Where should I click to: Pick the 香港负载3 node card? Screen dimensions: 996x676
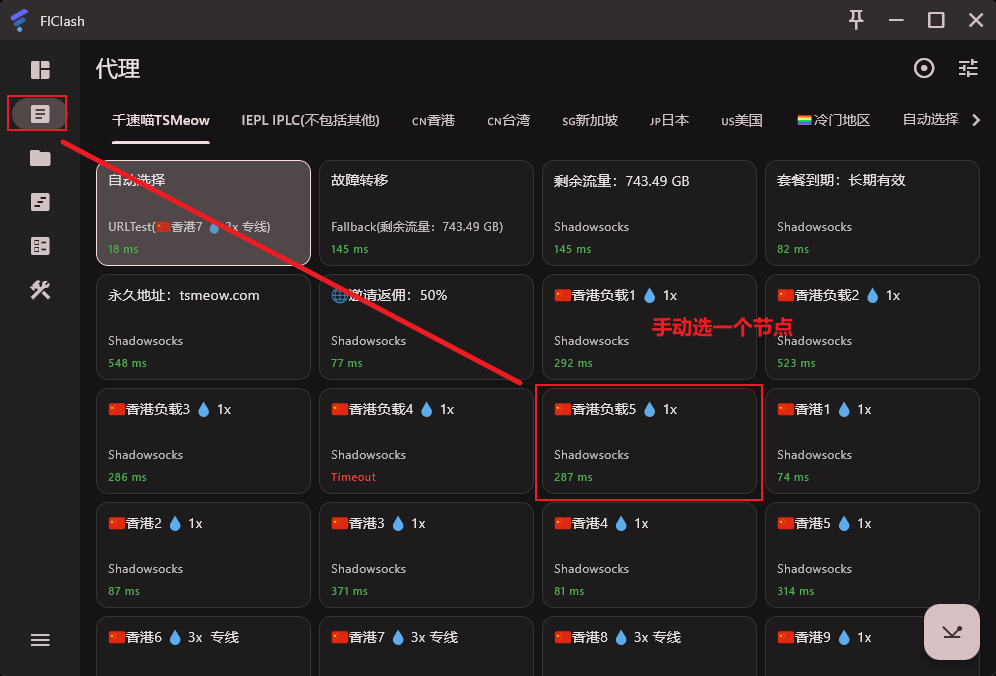[203, 441]
